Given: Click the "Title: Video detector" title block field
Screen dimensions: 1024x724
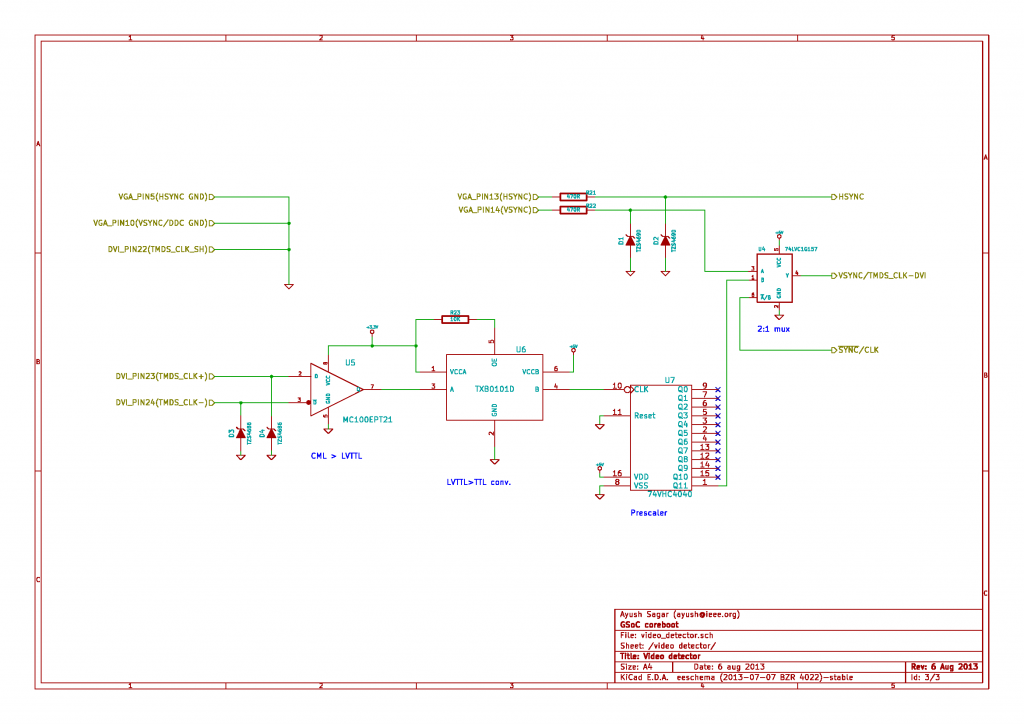Looking at the screenshot, I should tap(661, 656).
